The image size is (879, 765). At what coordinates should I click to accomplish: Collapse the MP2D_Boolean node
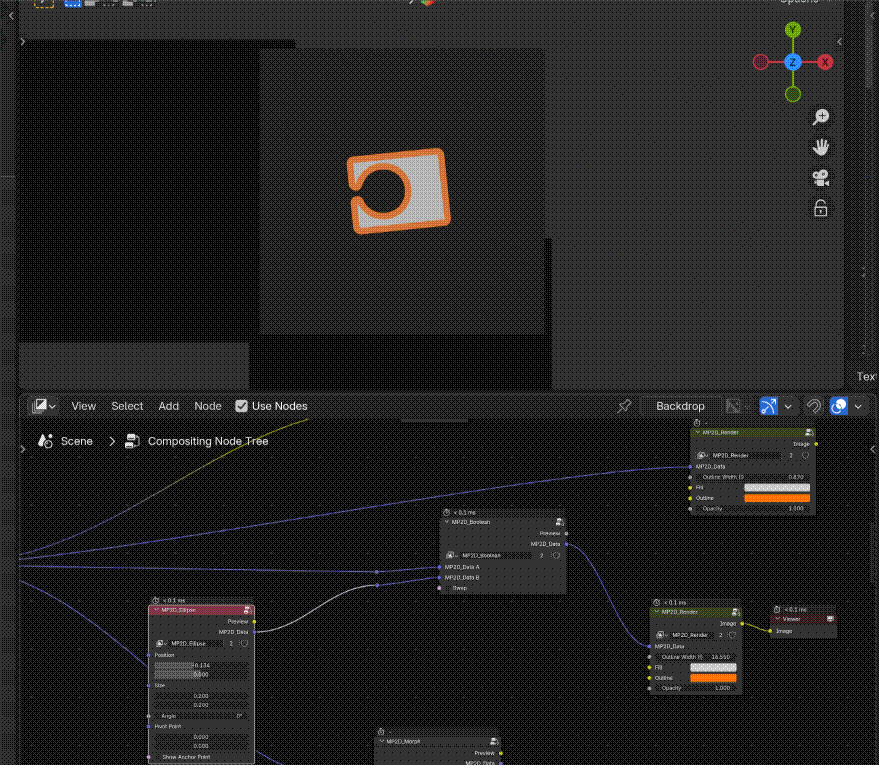pyautogui.click(x=447, y=522)
